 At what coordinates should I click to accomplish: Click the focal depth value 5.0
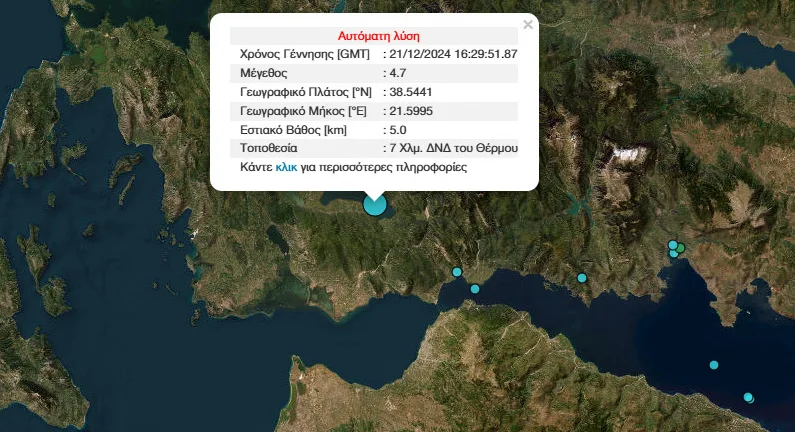click(x=398, y=130)
